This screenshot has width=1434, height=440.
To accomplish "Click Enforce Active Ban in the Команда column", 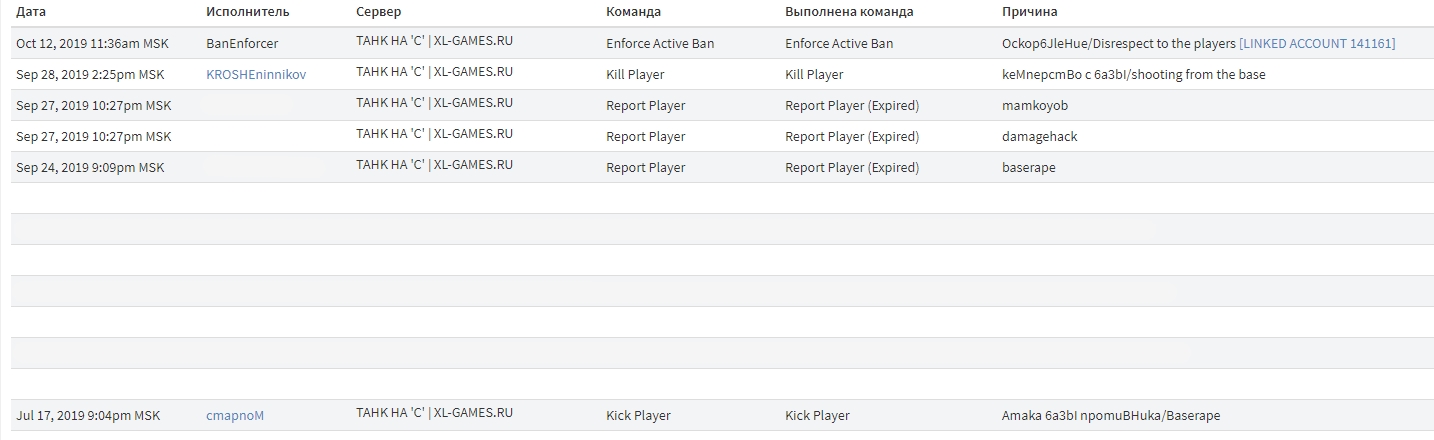I will click(660, 44).
